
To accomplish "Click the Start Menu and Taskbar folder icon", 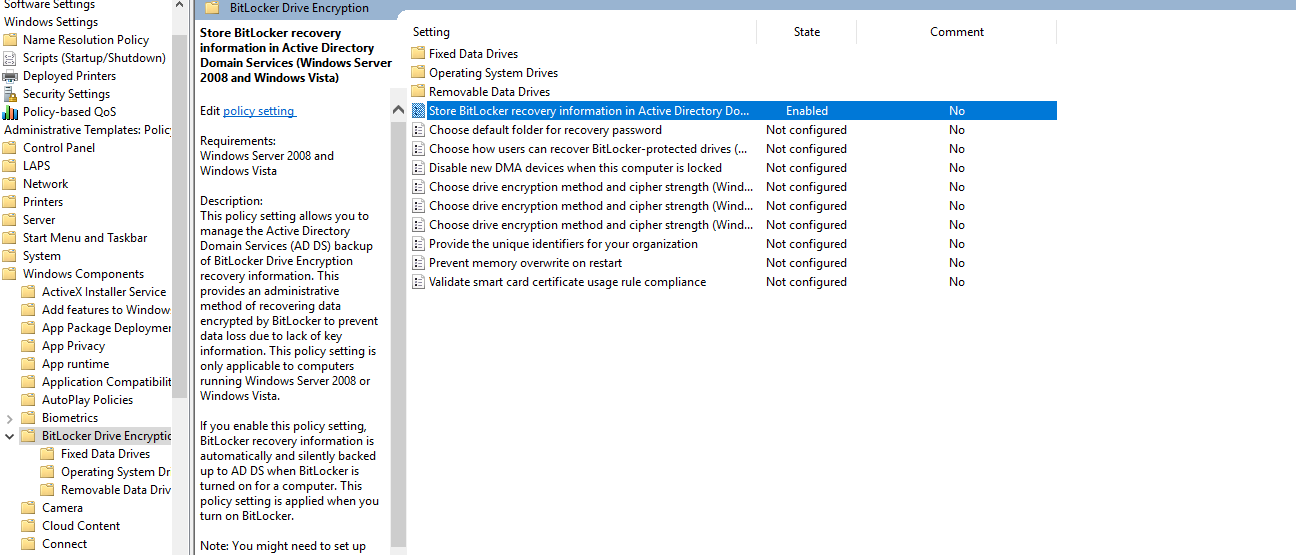I will coord(10,238).
